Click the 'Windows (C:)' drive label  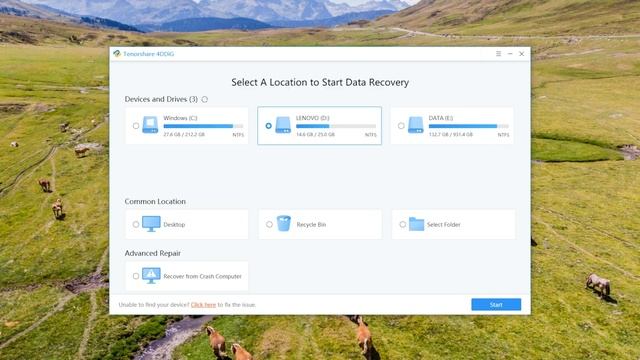(x=180, y=118)
